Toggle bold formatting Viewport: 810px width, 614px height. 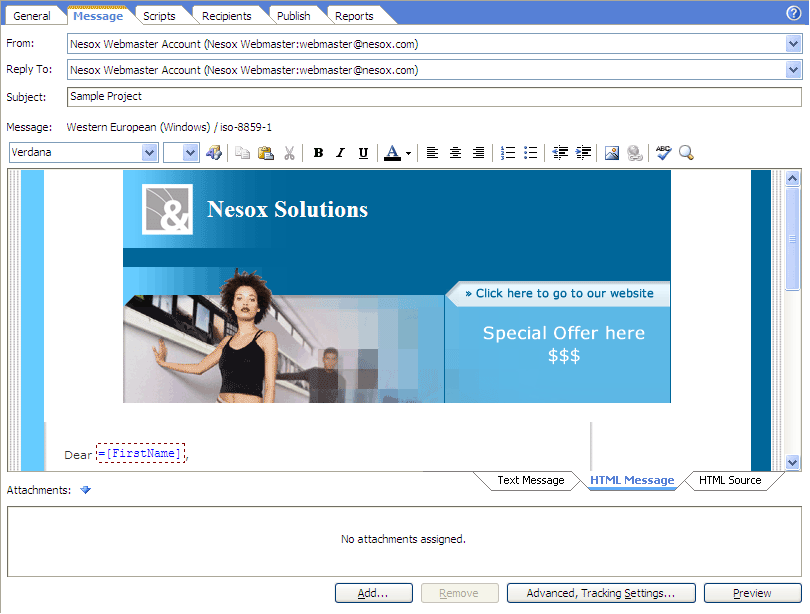click(318, 153)
